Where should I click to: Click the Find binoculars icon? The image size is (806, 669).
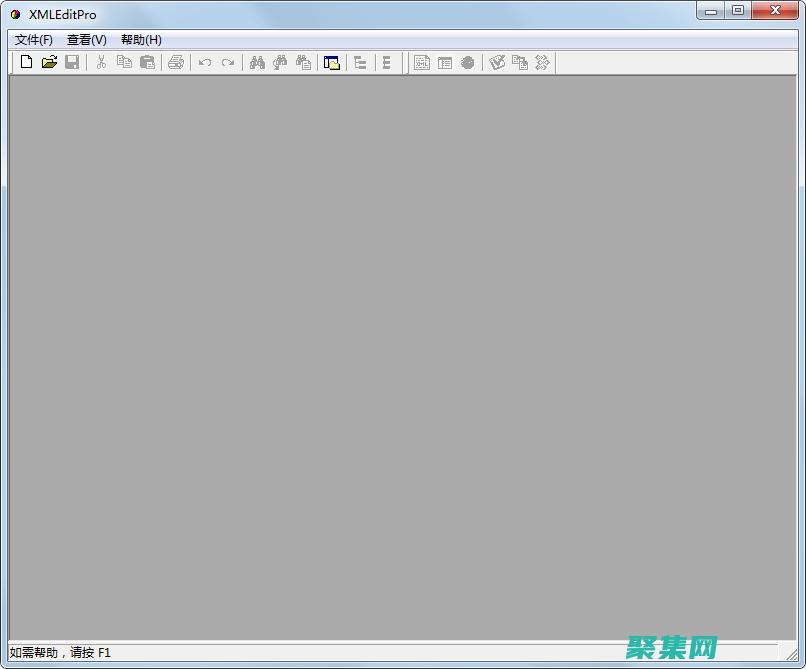coord(257,62)
